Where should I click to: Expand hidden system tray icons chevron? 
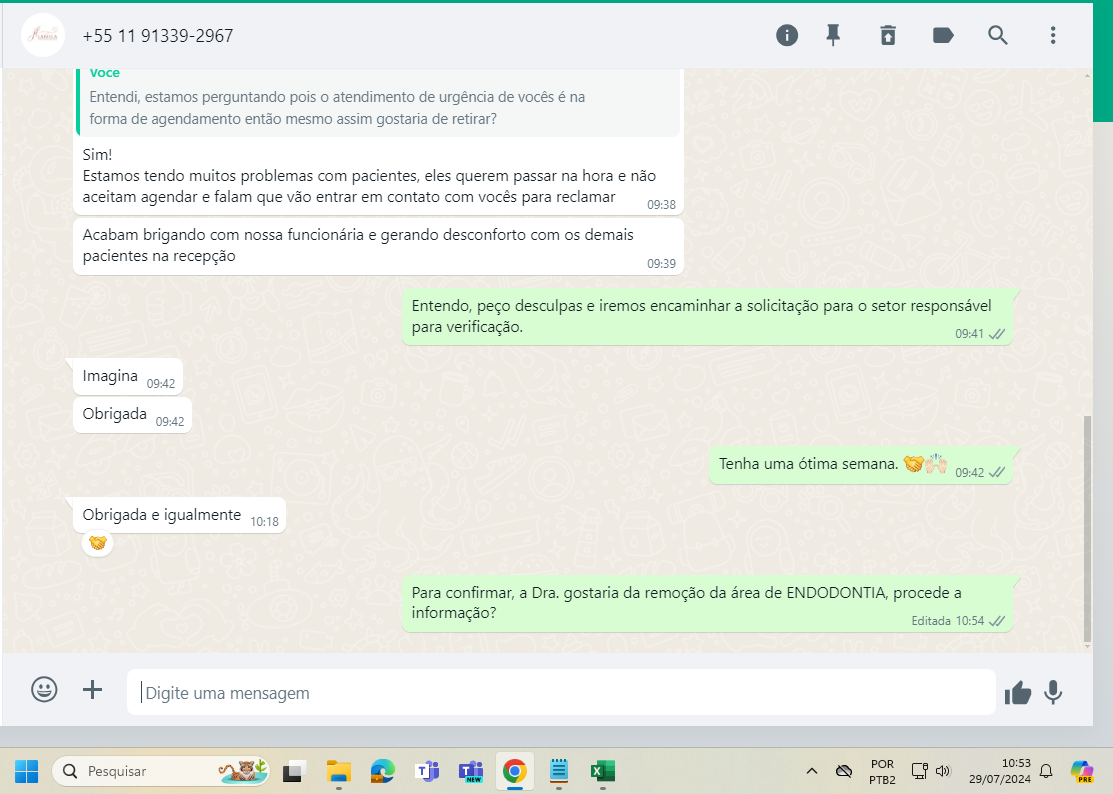click(812, 771)
